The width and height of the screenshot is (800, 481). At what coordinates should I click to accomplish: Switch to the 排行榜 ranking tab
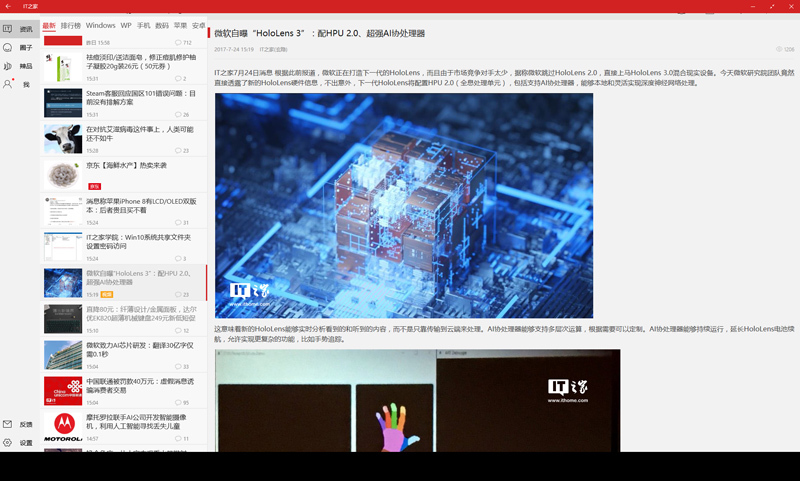click(x=71, y=25)
